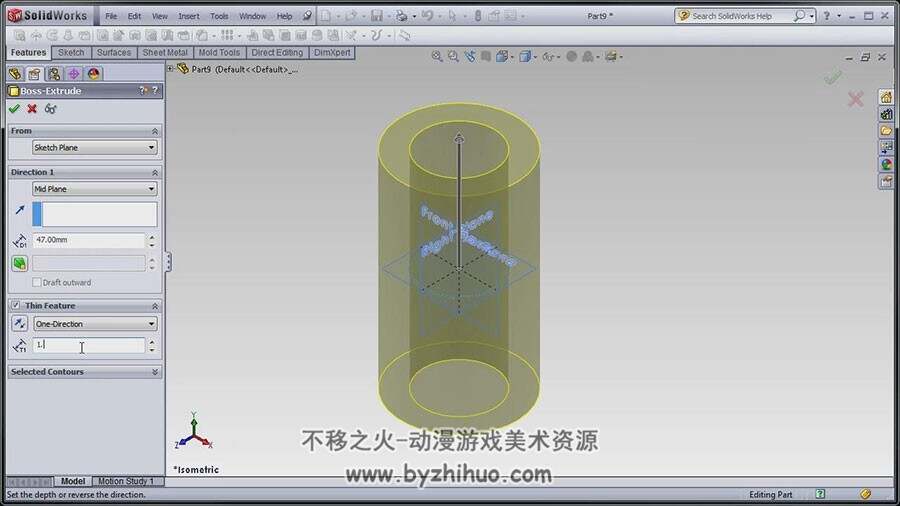Open the ConfigurationManager tab icon
This screenshot has height=506, width=900.
click(x=54, y=73)
